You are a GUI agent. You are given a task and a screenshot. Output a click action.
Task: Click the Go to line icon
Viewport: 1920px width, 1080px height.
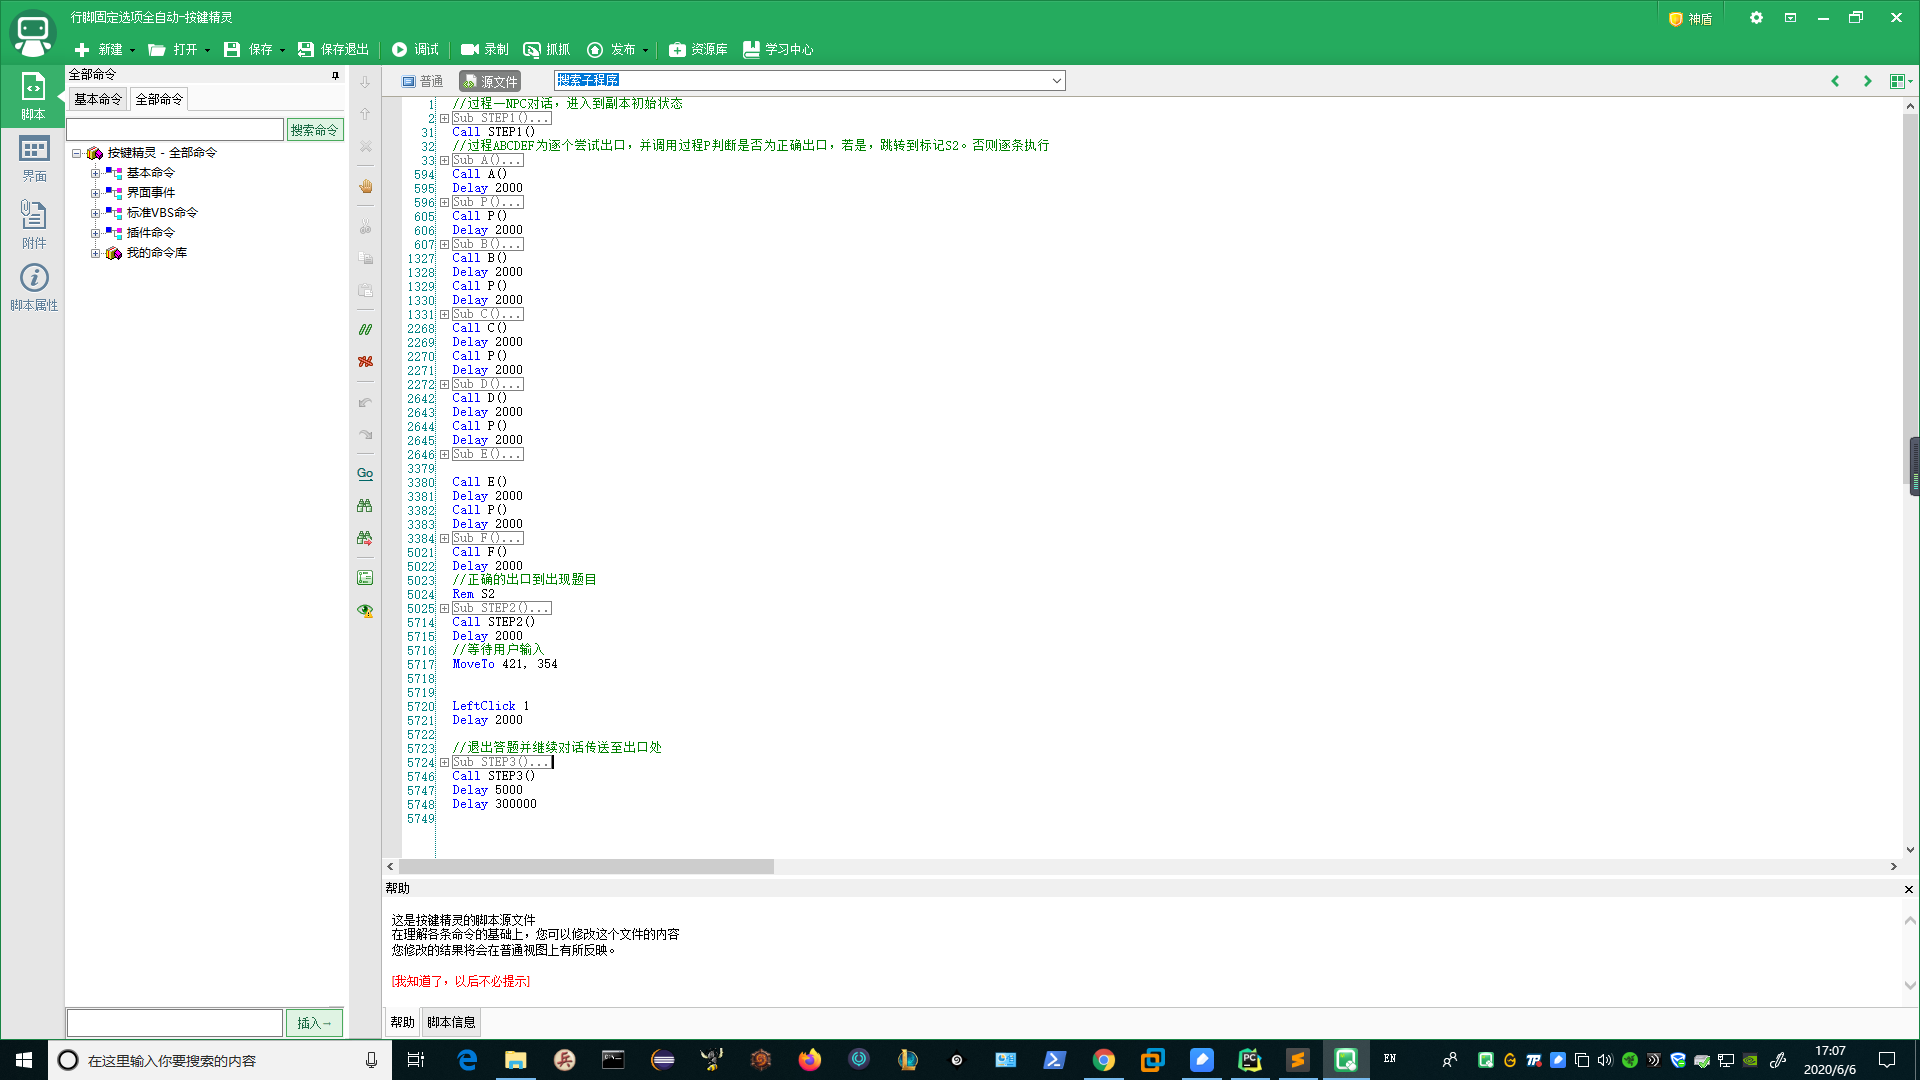coord(365,474)
